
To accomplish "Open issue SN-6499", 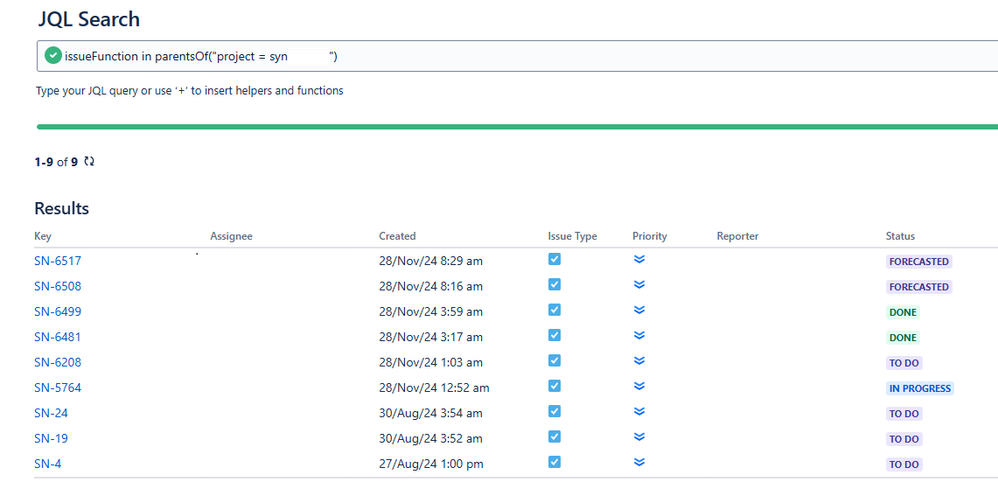I will click(x=58, y=312).
